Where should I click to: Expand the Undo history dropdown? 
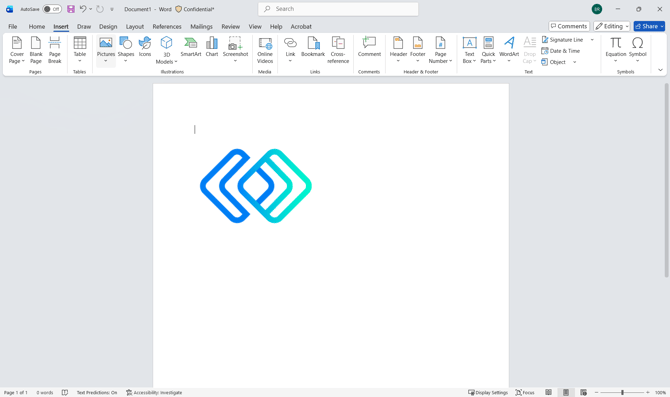click(x=91, y=9)
